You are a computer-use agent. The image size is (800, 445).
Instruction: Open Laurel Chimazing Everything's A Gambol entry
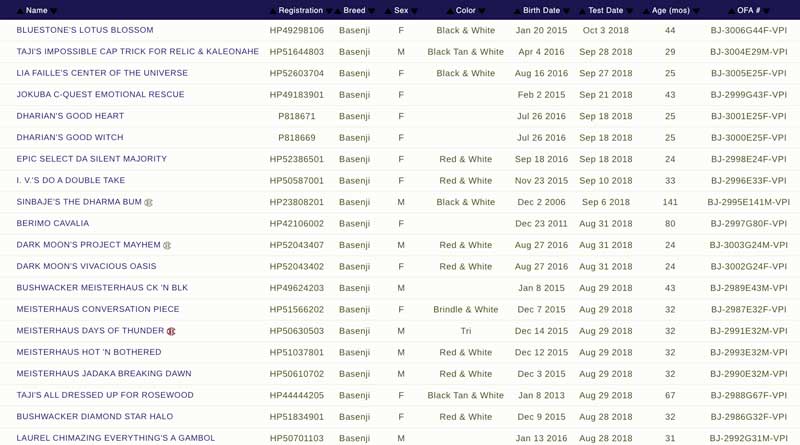115,438
